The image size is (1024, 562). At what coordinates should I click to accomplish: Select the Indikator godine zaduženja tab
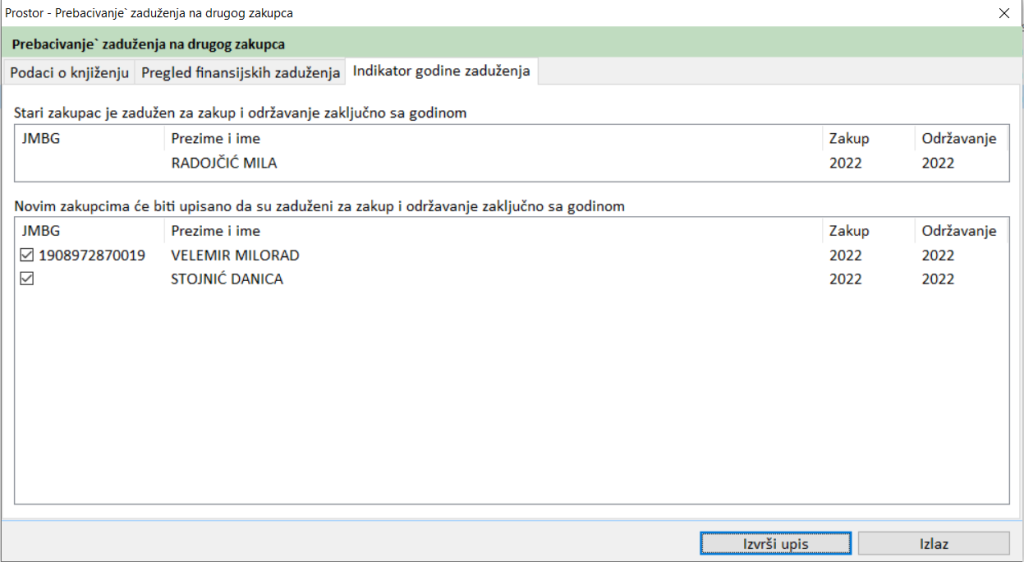click(443, 72)
